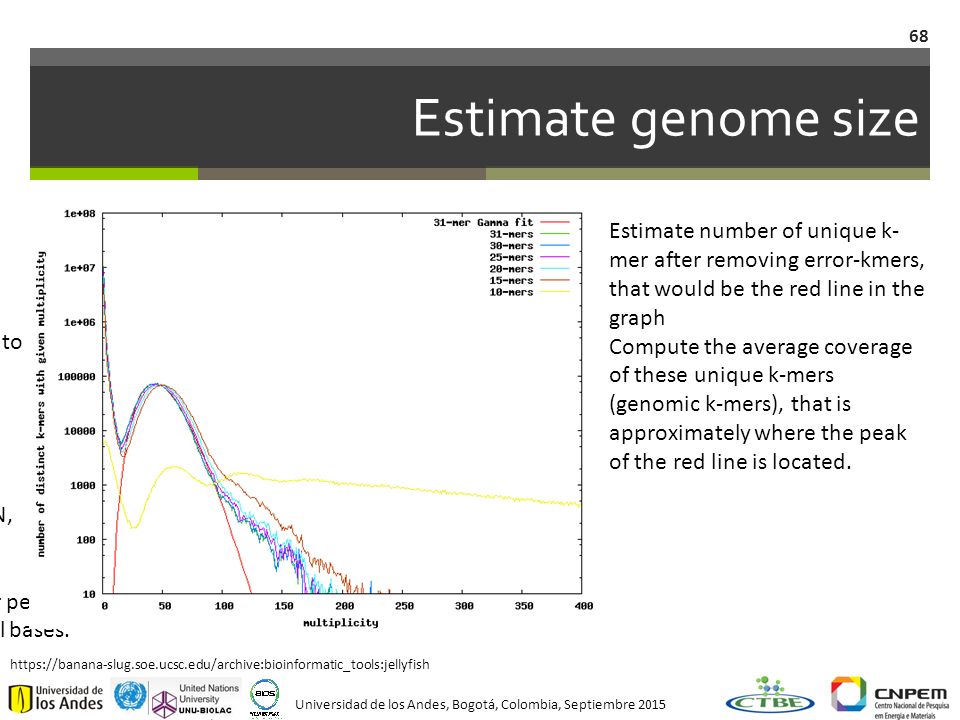Click the Universidad de los Andes logo
The width and height of the screenshot is (960, 720).
[x=56, y=699]
